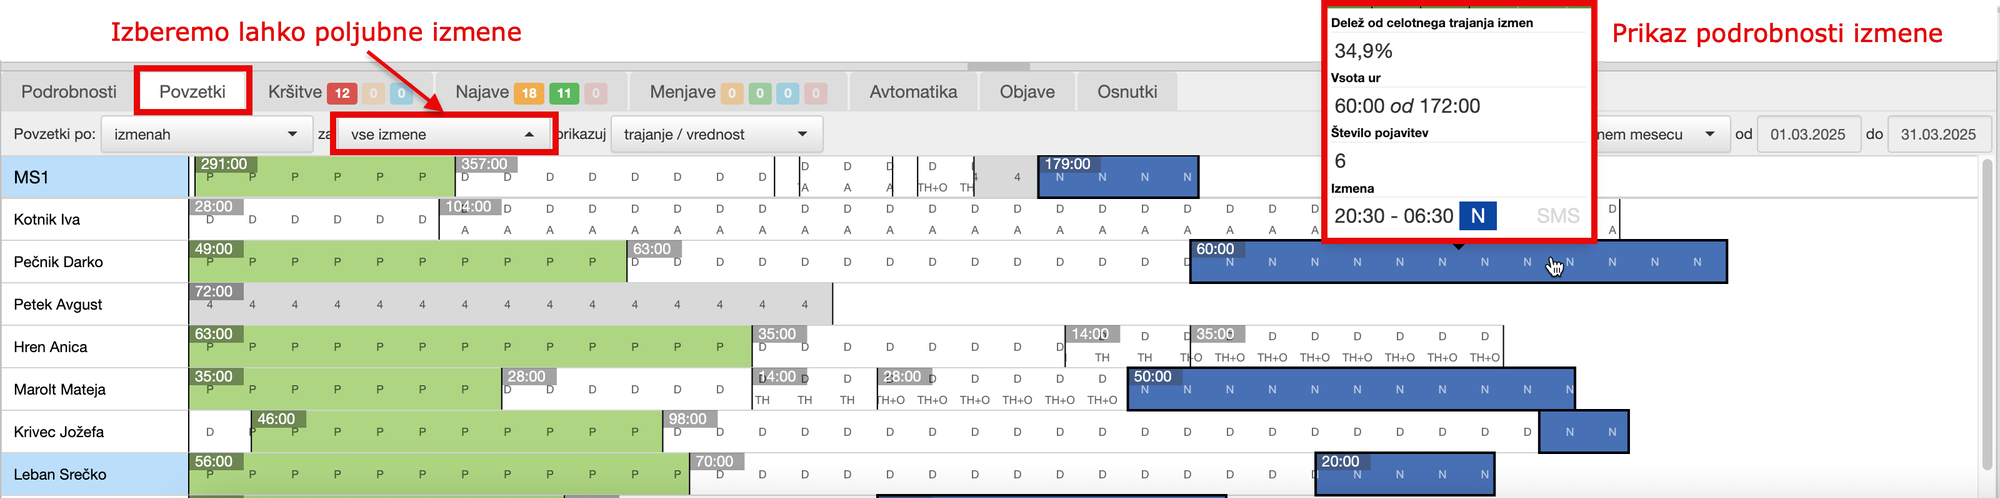Click the start date field 01.03.2025
The height and width of the screenshot is (498, 2000).
[1807, 134]
